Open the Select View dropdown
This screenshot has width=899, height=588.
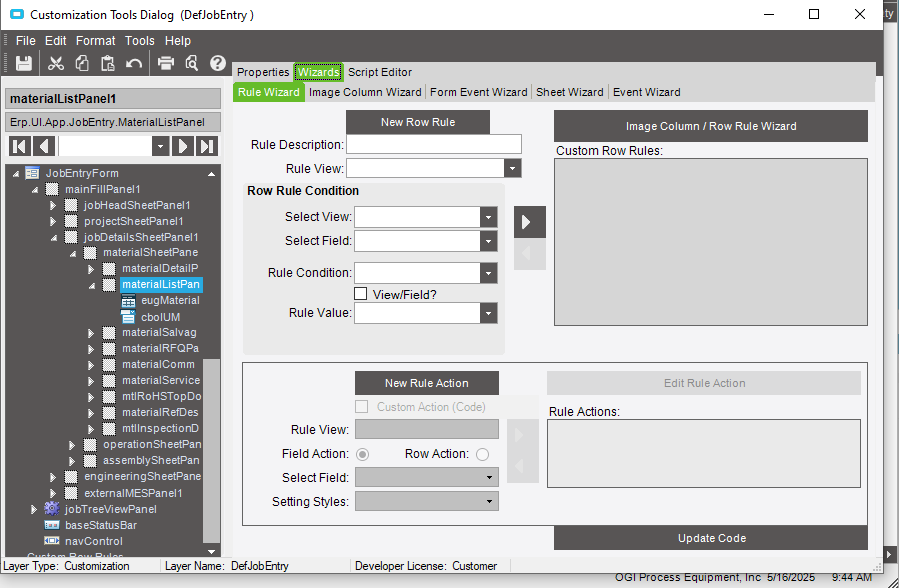coord(488,217)
